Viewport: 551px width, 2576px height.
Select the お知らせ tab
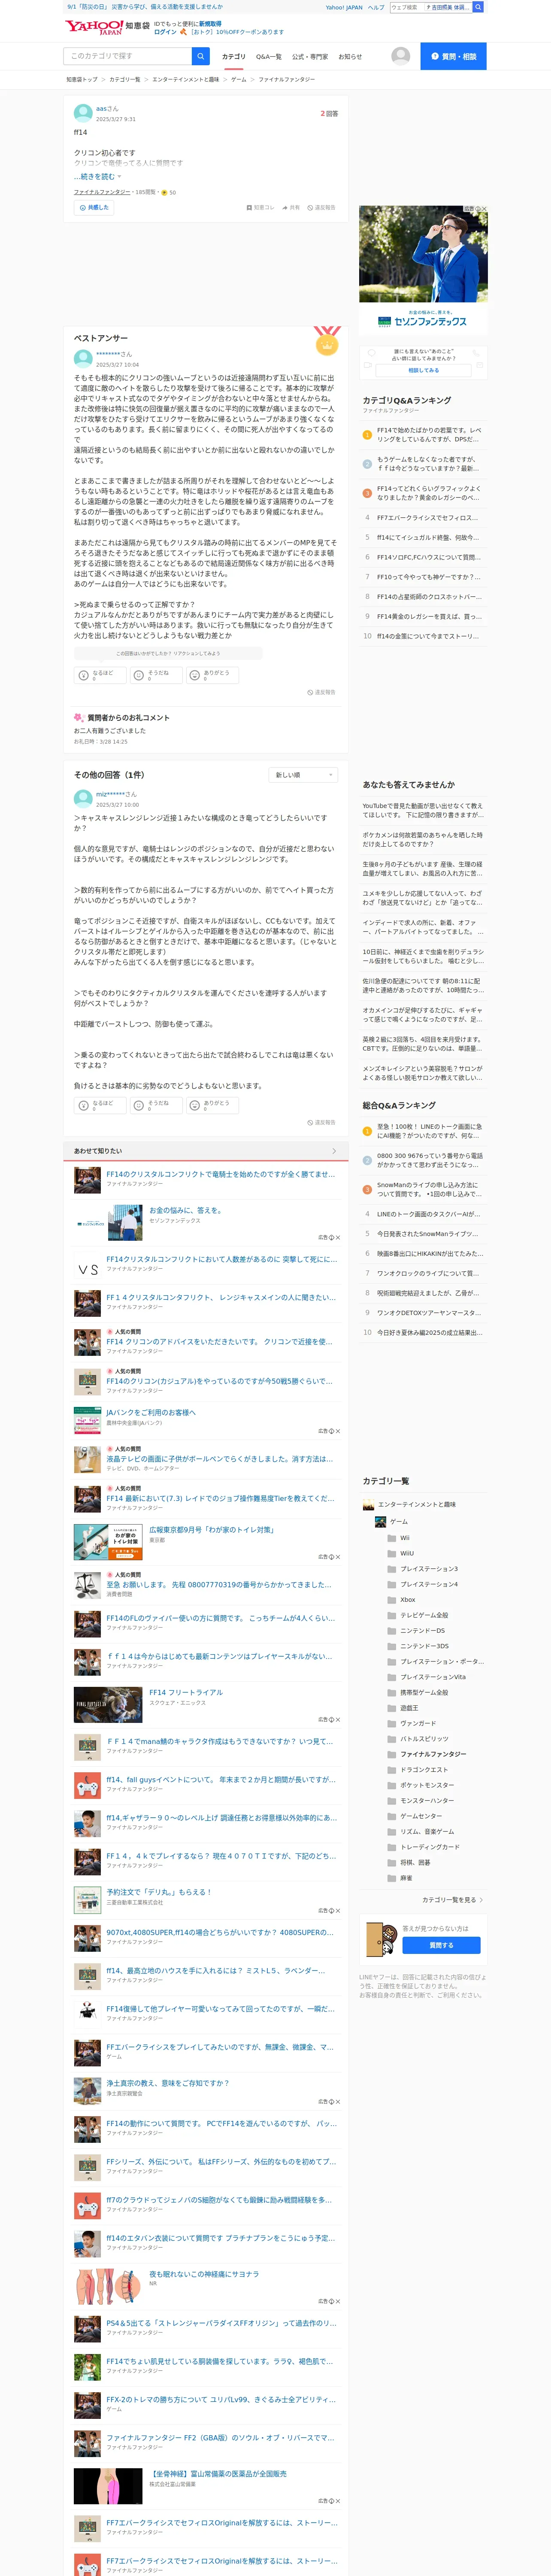point(350,57)
